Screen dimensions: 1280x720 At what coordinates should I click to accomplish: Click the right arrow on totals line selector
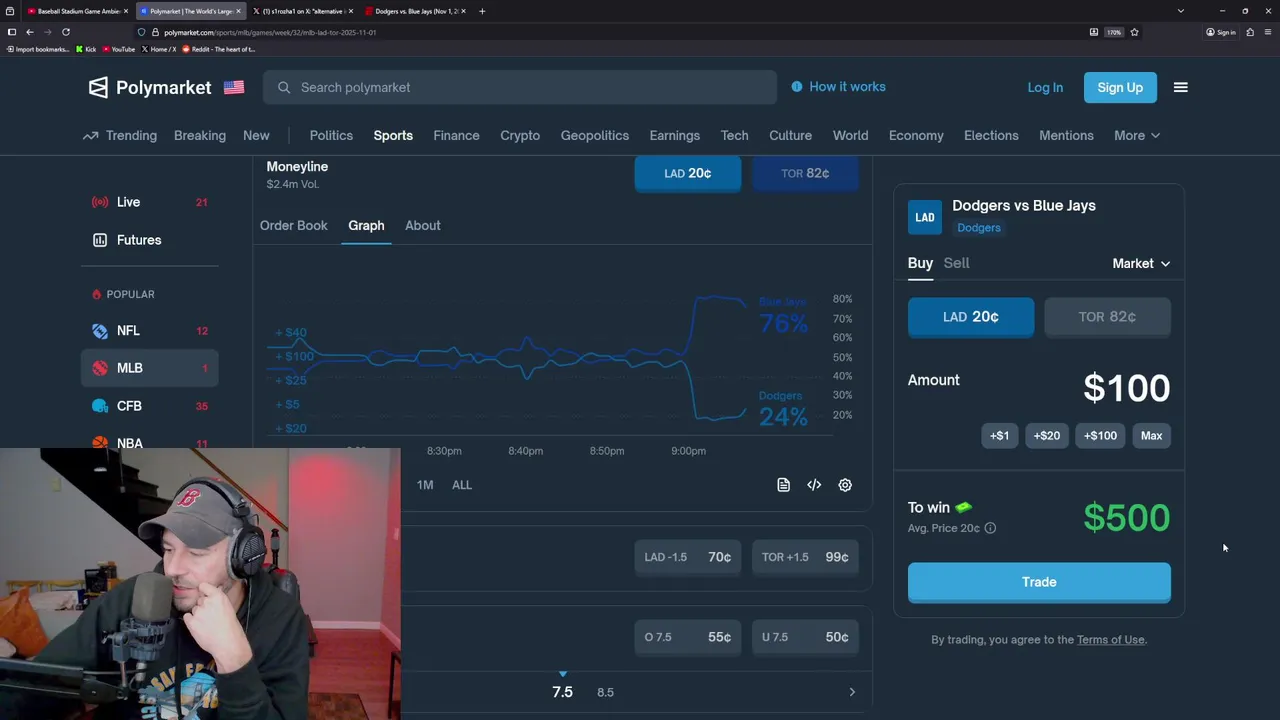pos(852,692)
